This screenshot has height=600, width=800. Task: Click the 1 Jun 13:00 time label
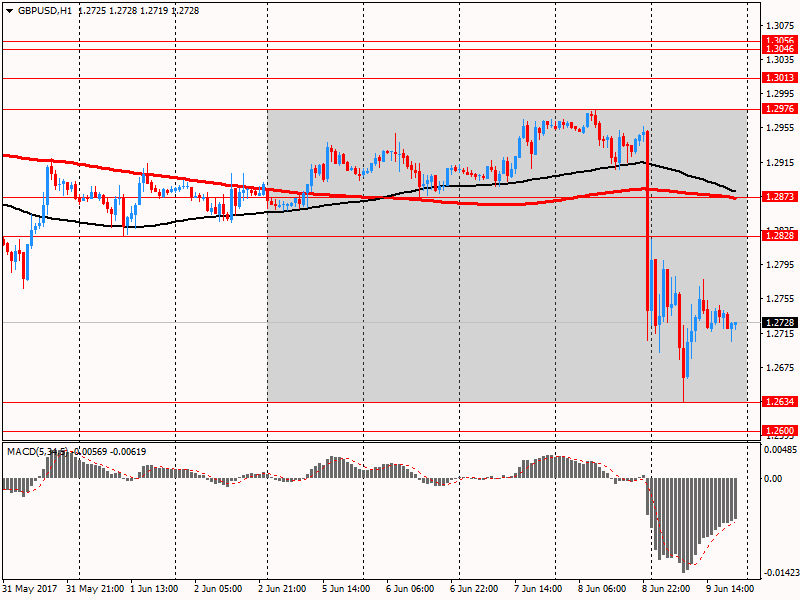pos(154,589)
